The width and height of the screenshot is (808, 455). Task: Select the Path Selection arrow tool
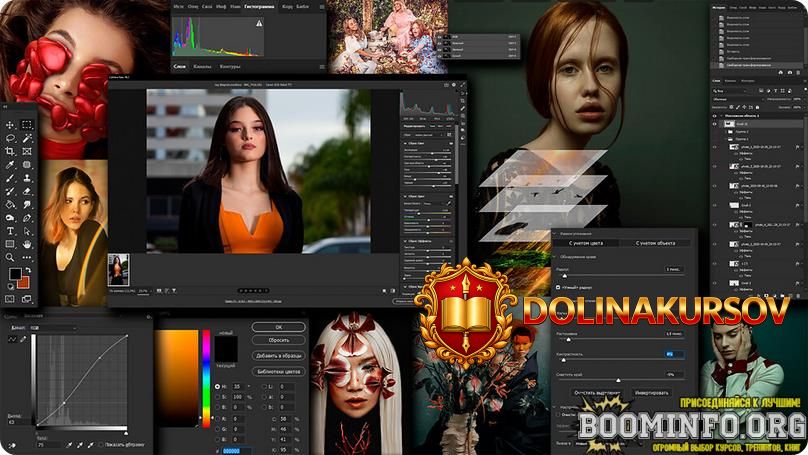coord(27,231)
